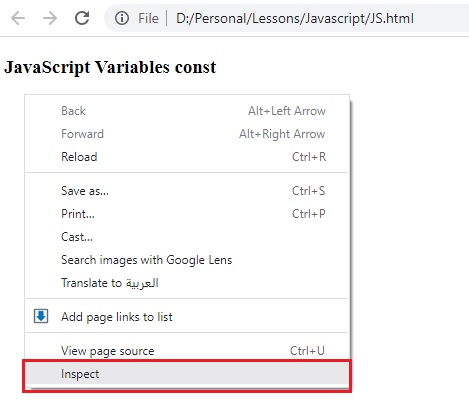Choose Cast... in the context menu

tap(187, 237)
